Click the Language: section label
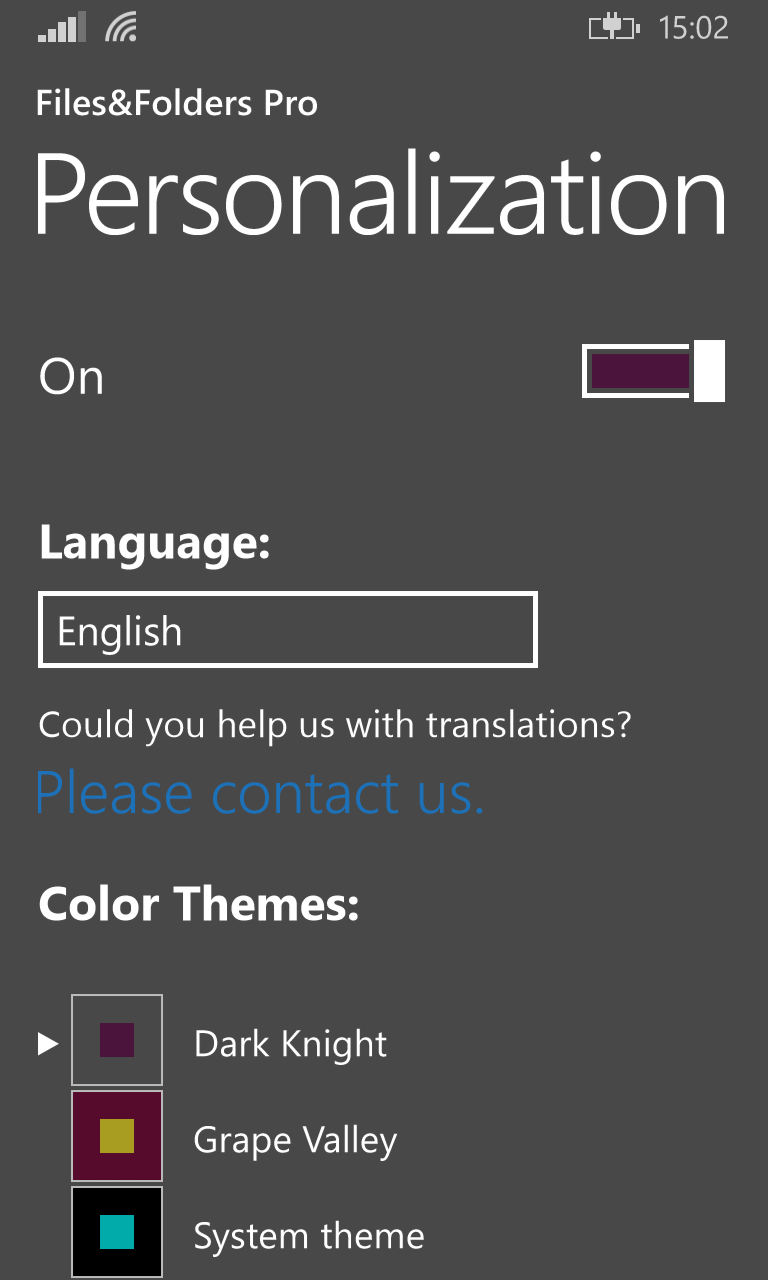This screenshot has width=768, height=1280. tap(154, 544)
